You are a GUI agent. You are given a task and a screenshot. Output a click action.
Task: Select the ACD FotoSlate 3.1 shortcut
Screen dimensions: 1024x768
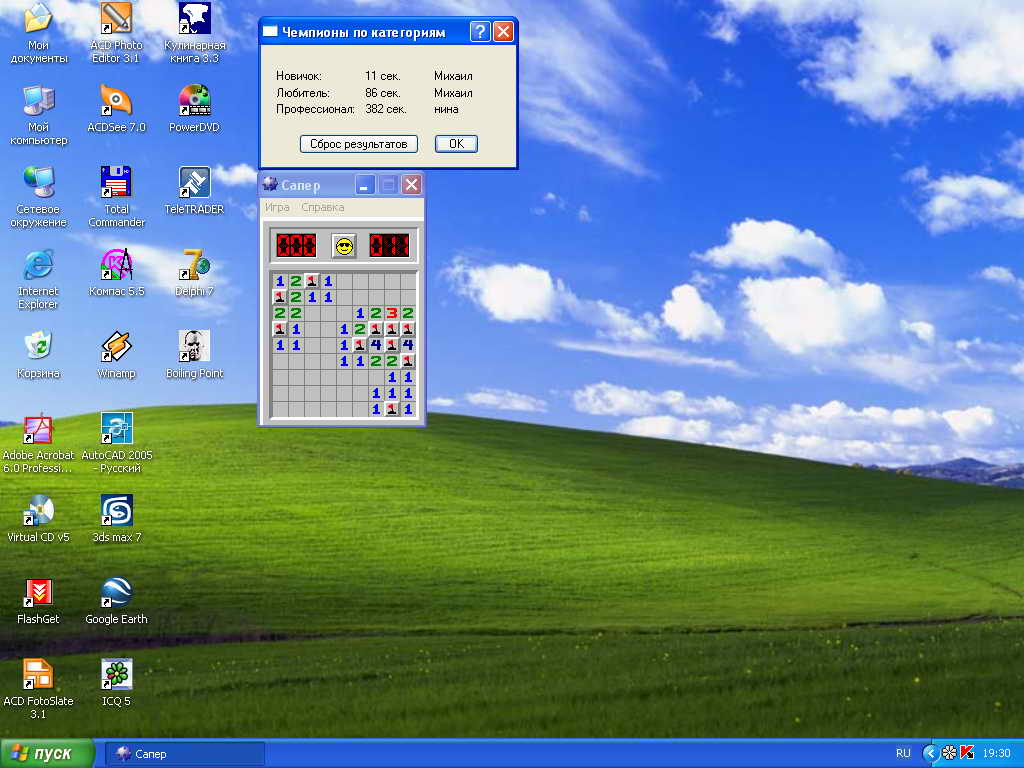click(x=39, y=690)
